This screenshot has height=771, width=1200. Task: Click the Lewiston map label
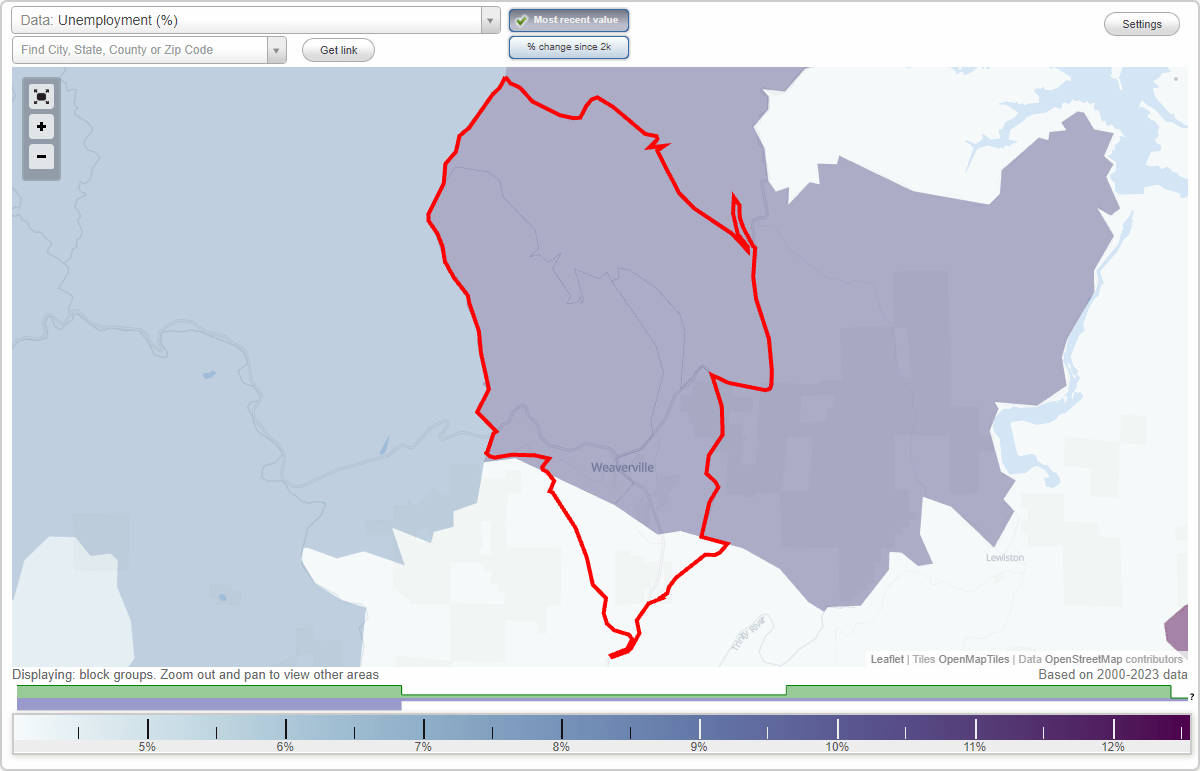pos(1005,558)
